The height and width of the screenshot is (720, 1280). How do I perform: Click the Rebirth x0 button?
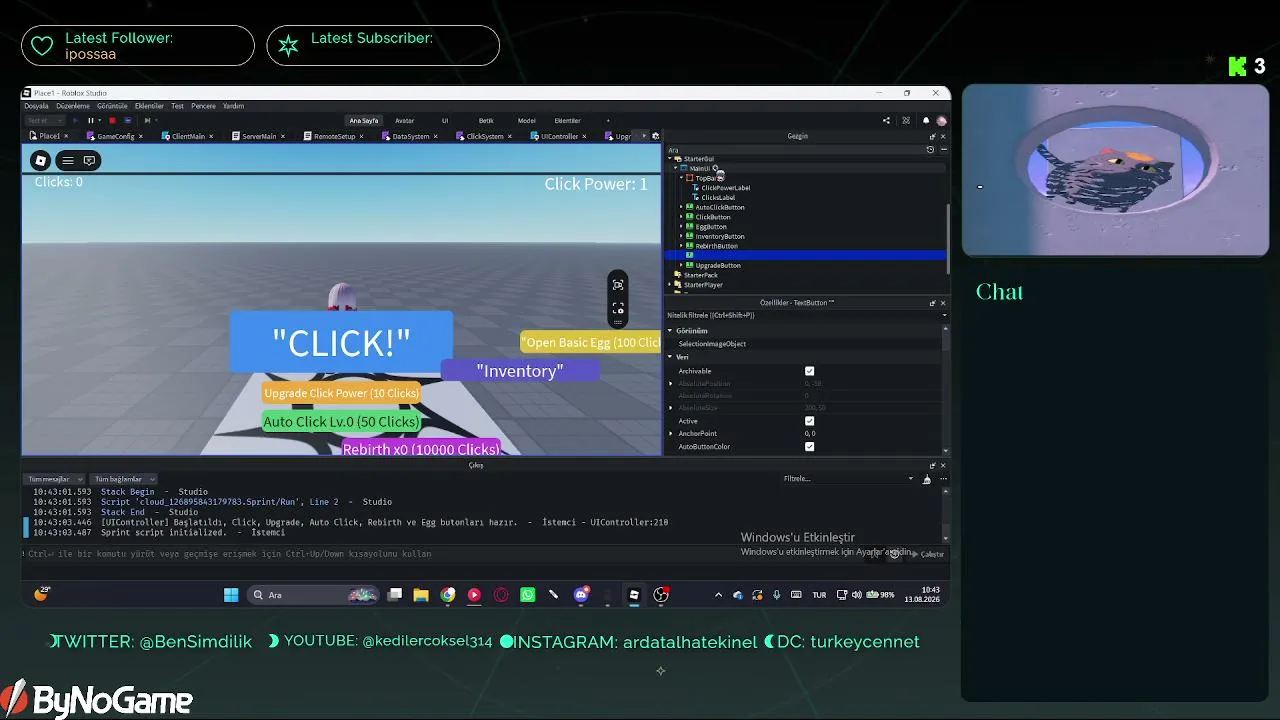(x=421, y=449)
